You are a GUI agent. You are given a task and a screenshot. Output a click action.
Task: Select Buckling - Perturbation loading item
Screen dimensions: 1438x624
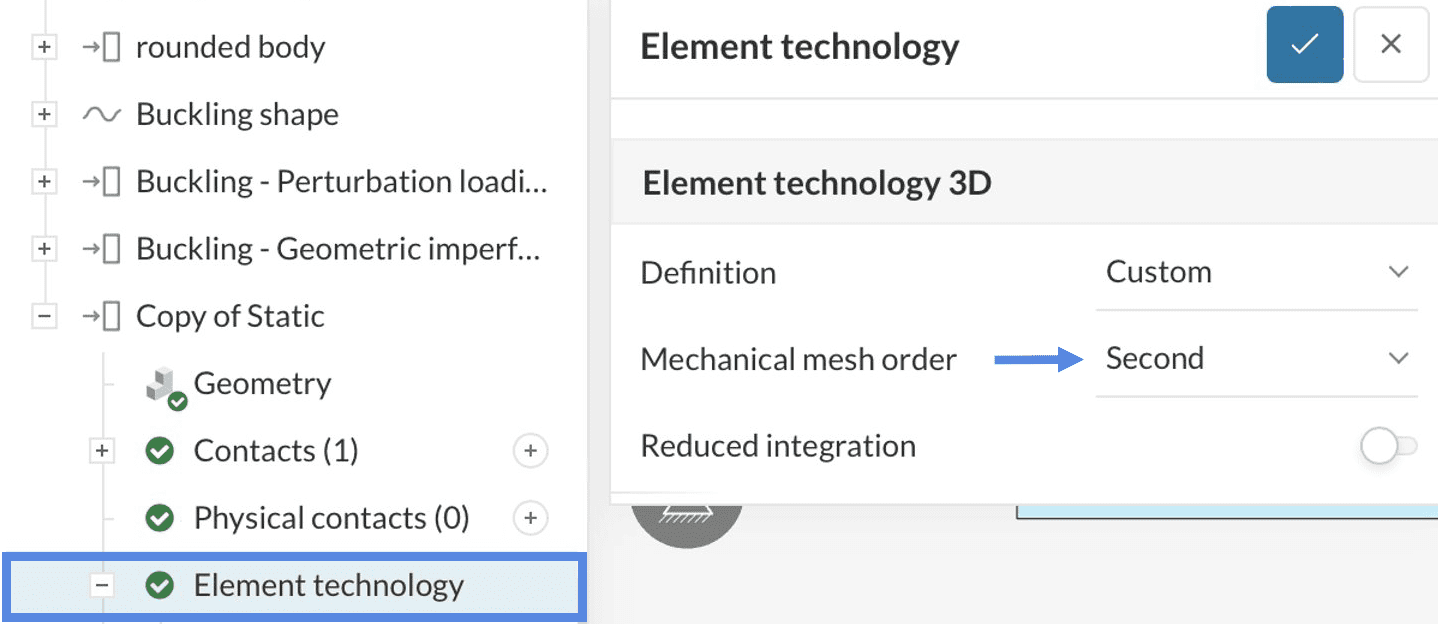[341, 182]
